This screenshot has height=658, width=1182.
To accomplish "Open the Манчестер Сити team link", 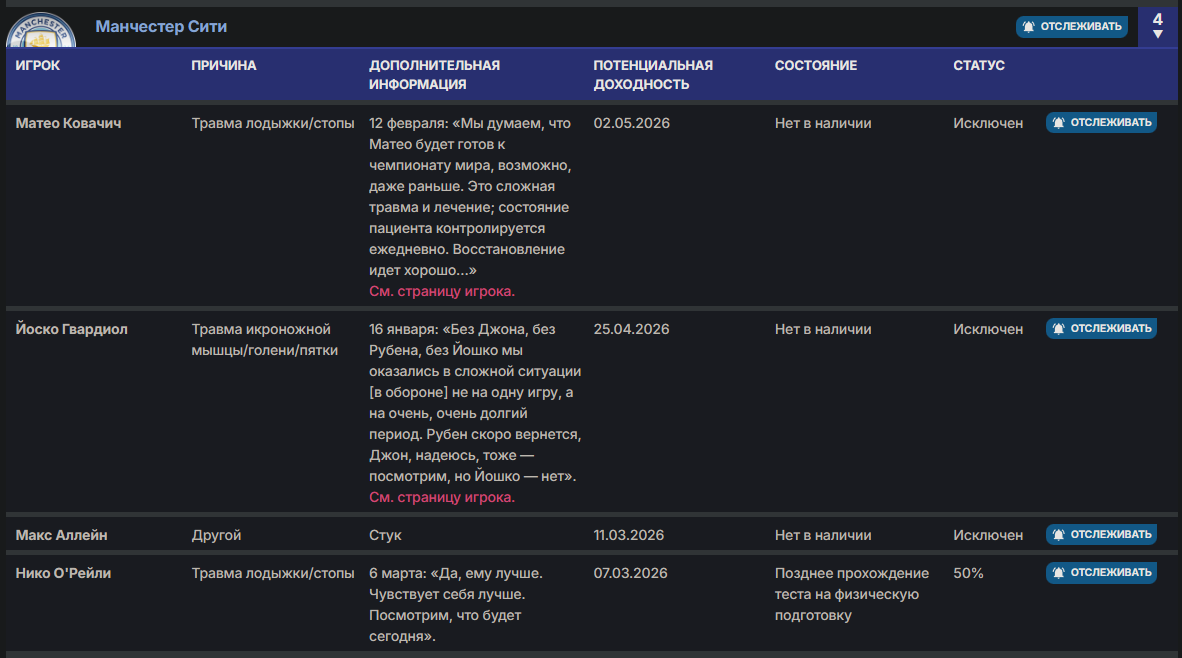I will tap(161, 26).
